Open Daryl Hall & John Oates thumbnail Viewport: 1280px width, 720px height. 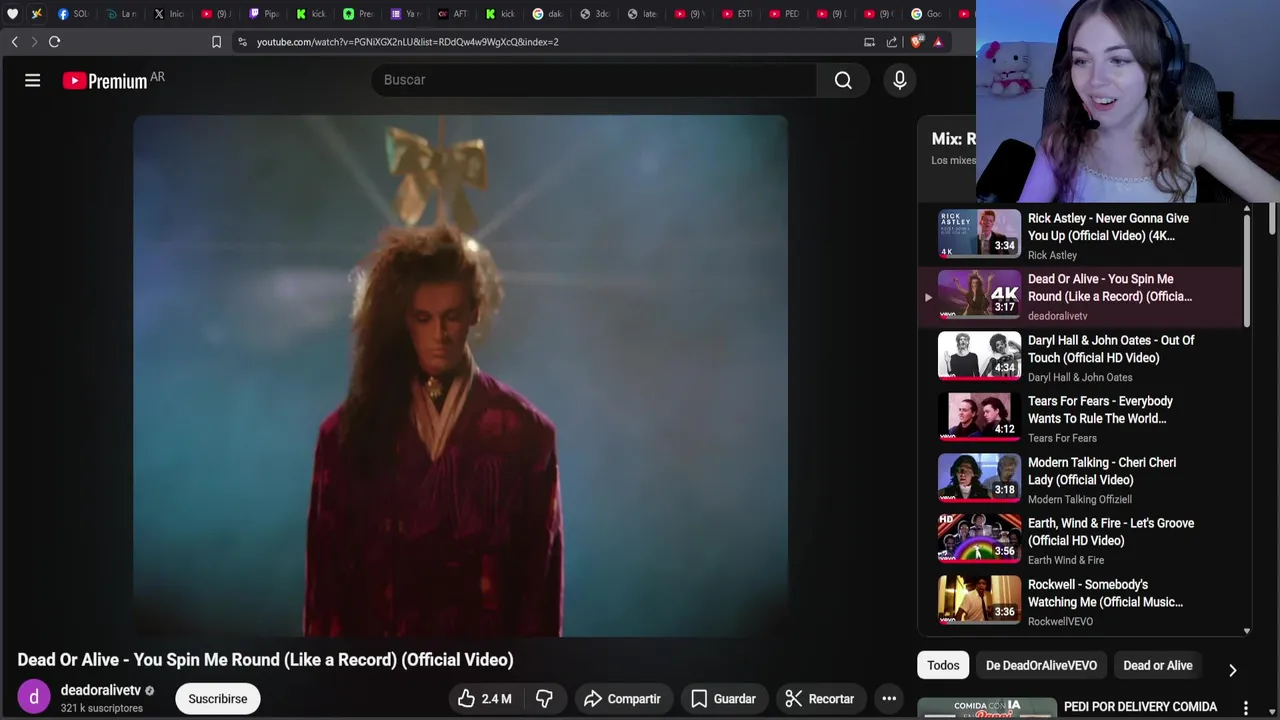coord(979,356)
